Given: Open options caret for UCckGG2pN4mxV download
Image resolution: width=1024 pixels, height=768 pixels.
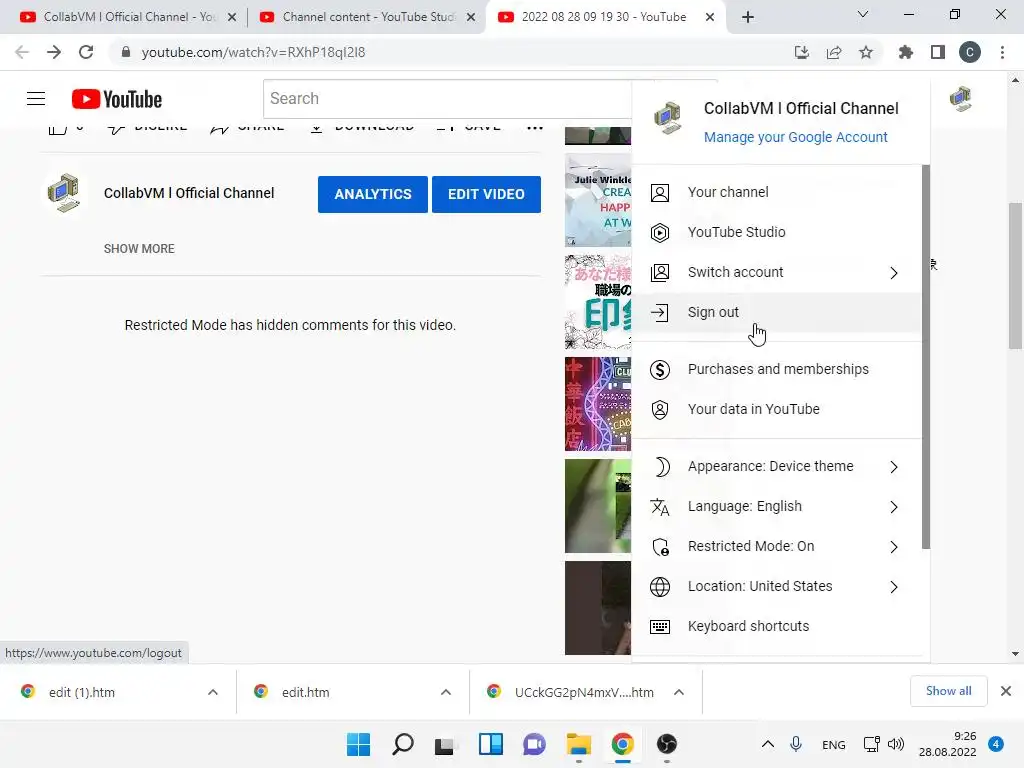Looking at the screenshot, I should point(679,692).
